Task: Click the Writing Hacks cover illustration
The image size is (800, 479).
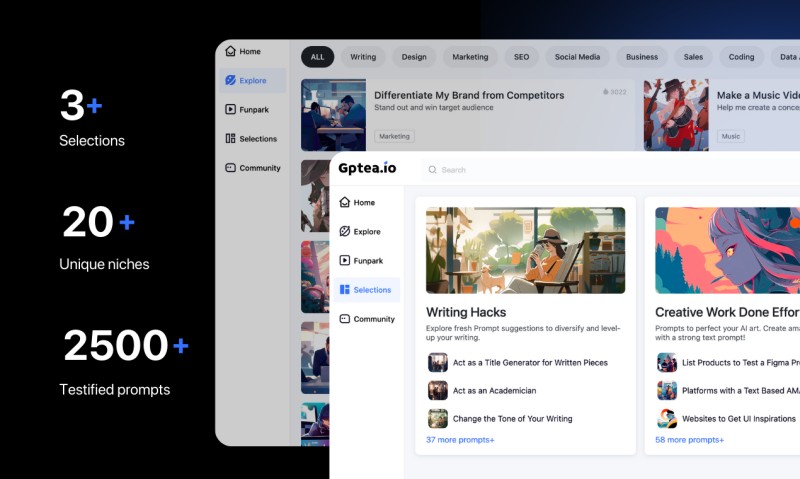Action: [x=525, y=250]
